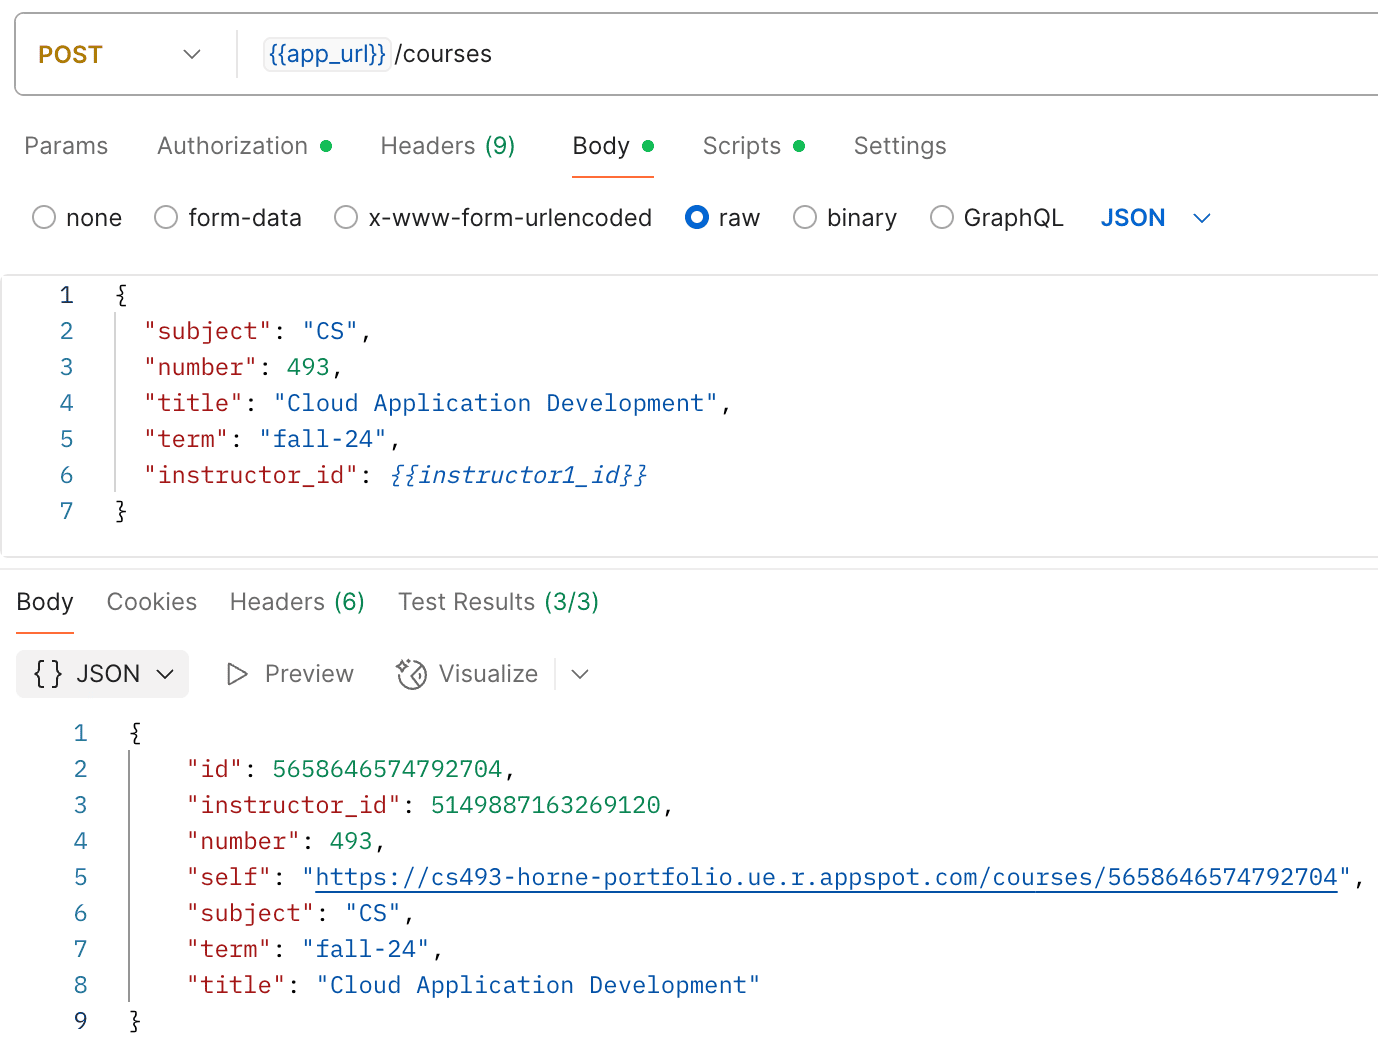Click instructor_id value 5149887163269120 in response
Image resolution: width=1378 pixels, height=1058 pixels.
pos(546,805)
